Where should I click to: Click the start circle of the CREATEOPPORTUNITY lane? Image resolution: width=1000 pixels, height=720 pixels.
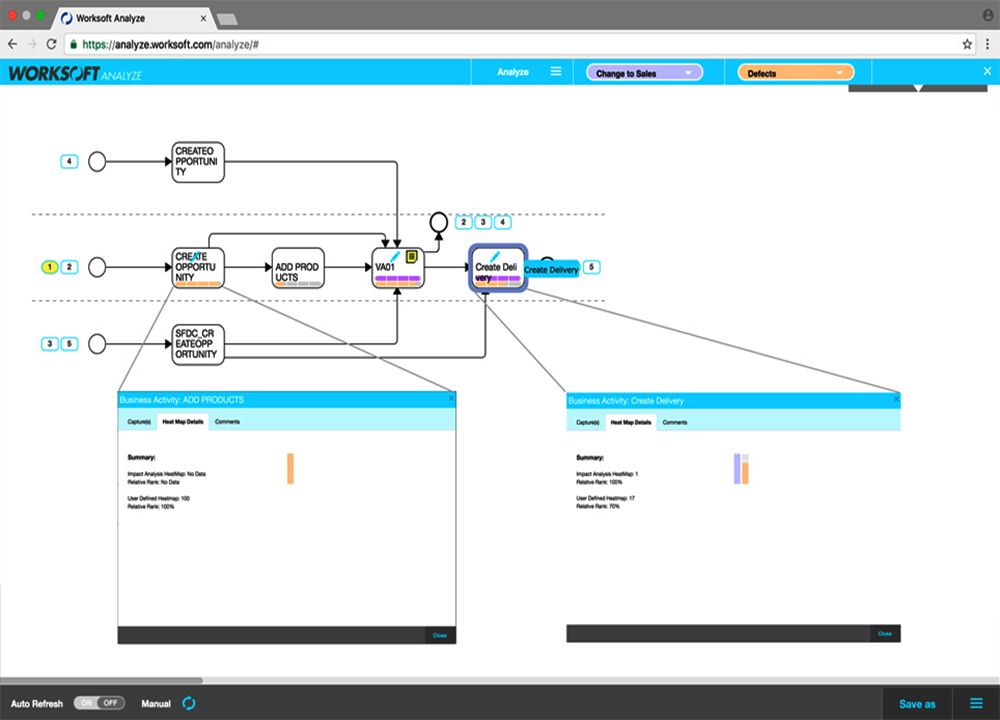(x=97, y=161)
